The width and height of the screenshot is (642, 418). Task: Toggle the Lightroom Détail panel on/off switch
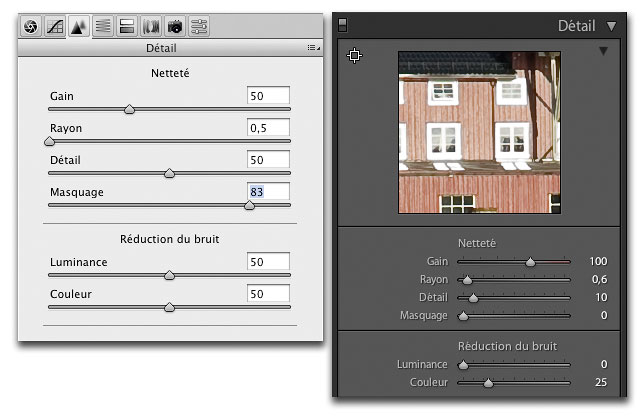point(343,25)
